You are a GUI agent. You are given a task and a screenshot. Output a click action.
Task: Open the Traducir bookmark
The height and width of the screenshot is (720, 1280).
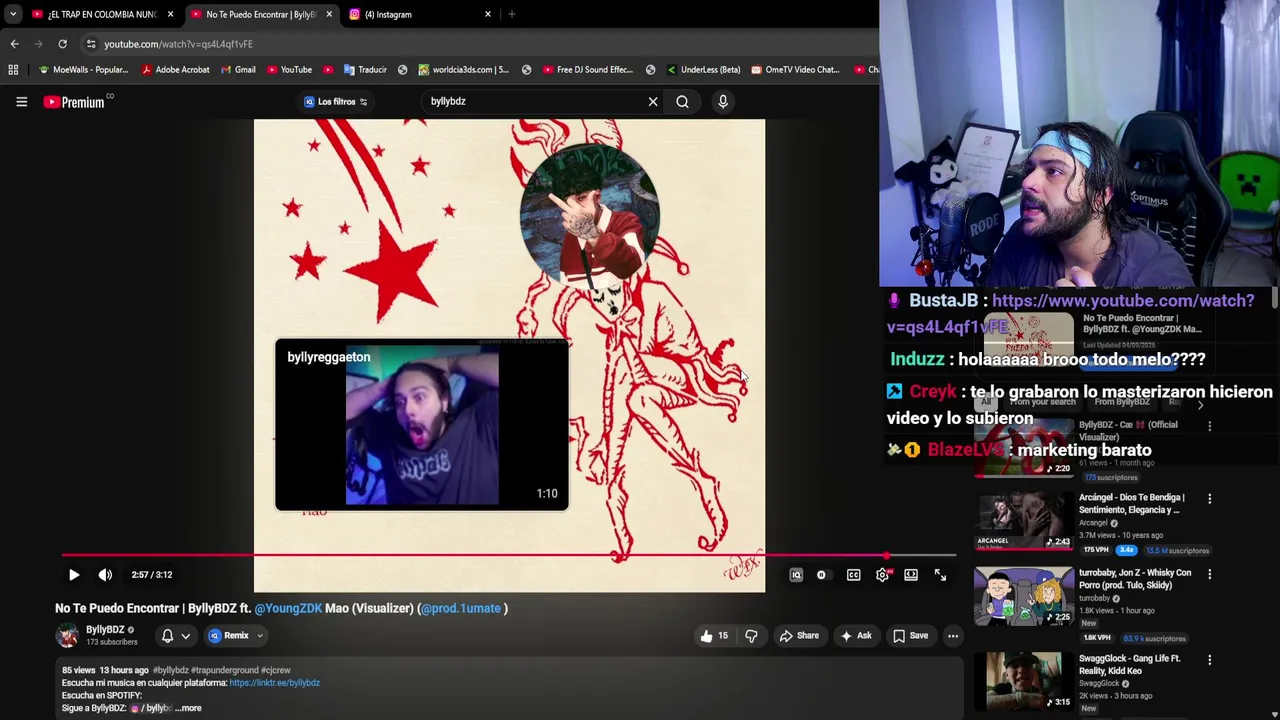365,70
